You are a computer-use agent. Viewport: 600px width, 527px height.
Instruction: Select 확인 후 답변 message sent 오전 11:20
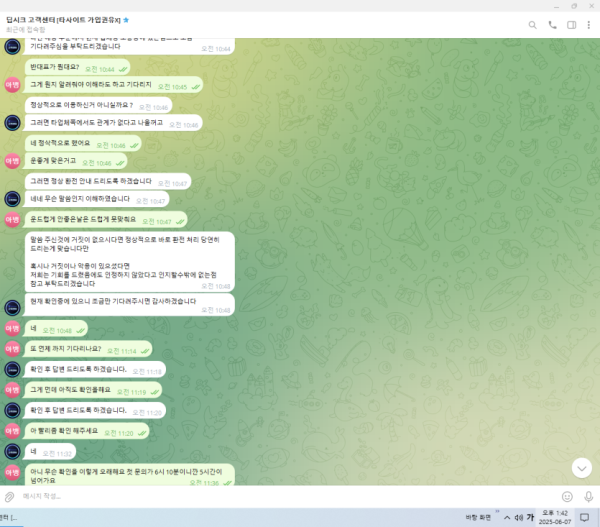[x=95, y=411]
